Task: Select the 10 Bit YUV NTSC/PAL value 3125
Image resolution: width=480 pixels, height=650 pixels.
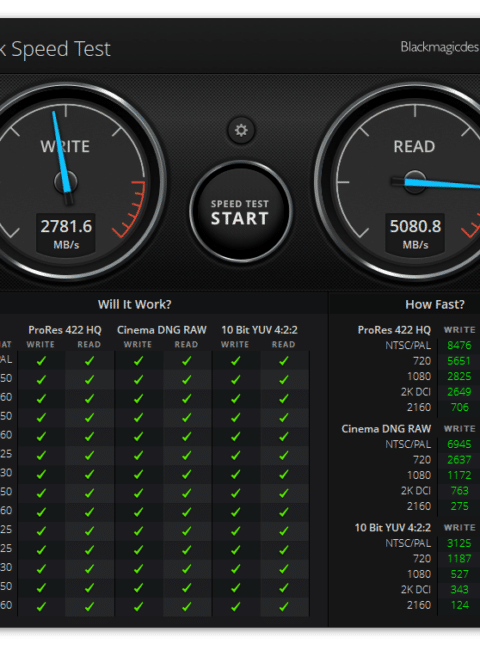Action: point(459,543)
